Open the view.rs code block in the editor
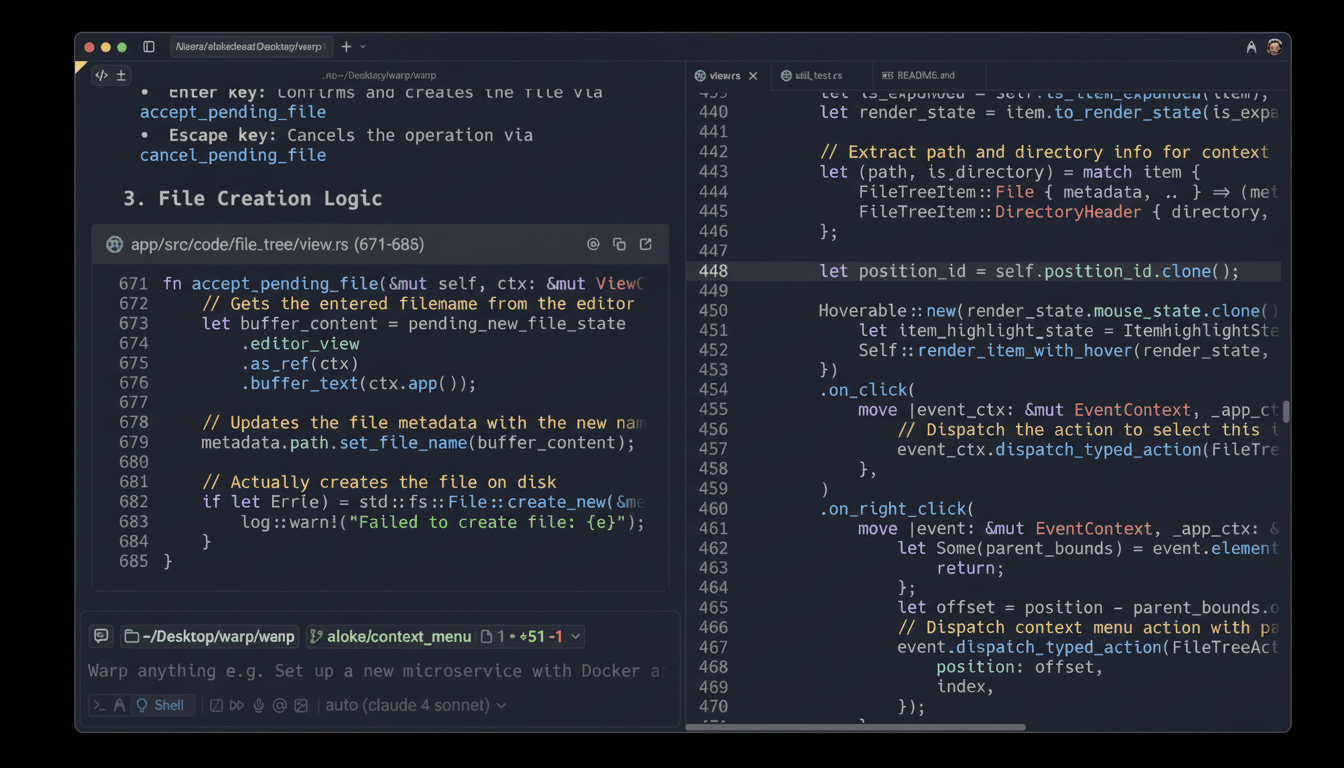The image size is (1344, 768). pos(645,244)
